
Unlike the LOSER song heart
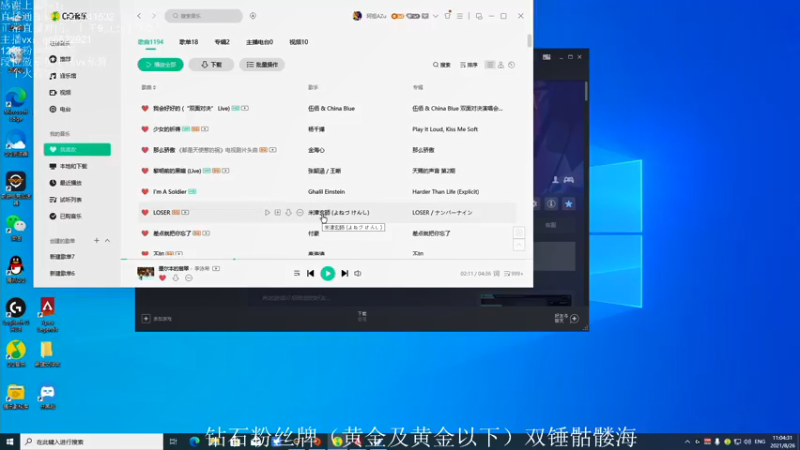tap(145, 212)
